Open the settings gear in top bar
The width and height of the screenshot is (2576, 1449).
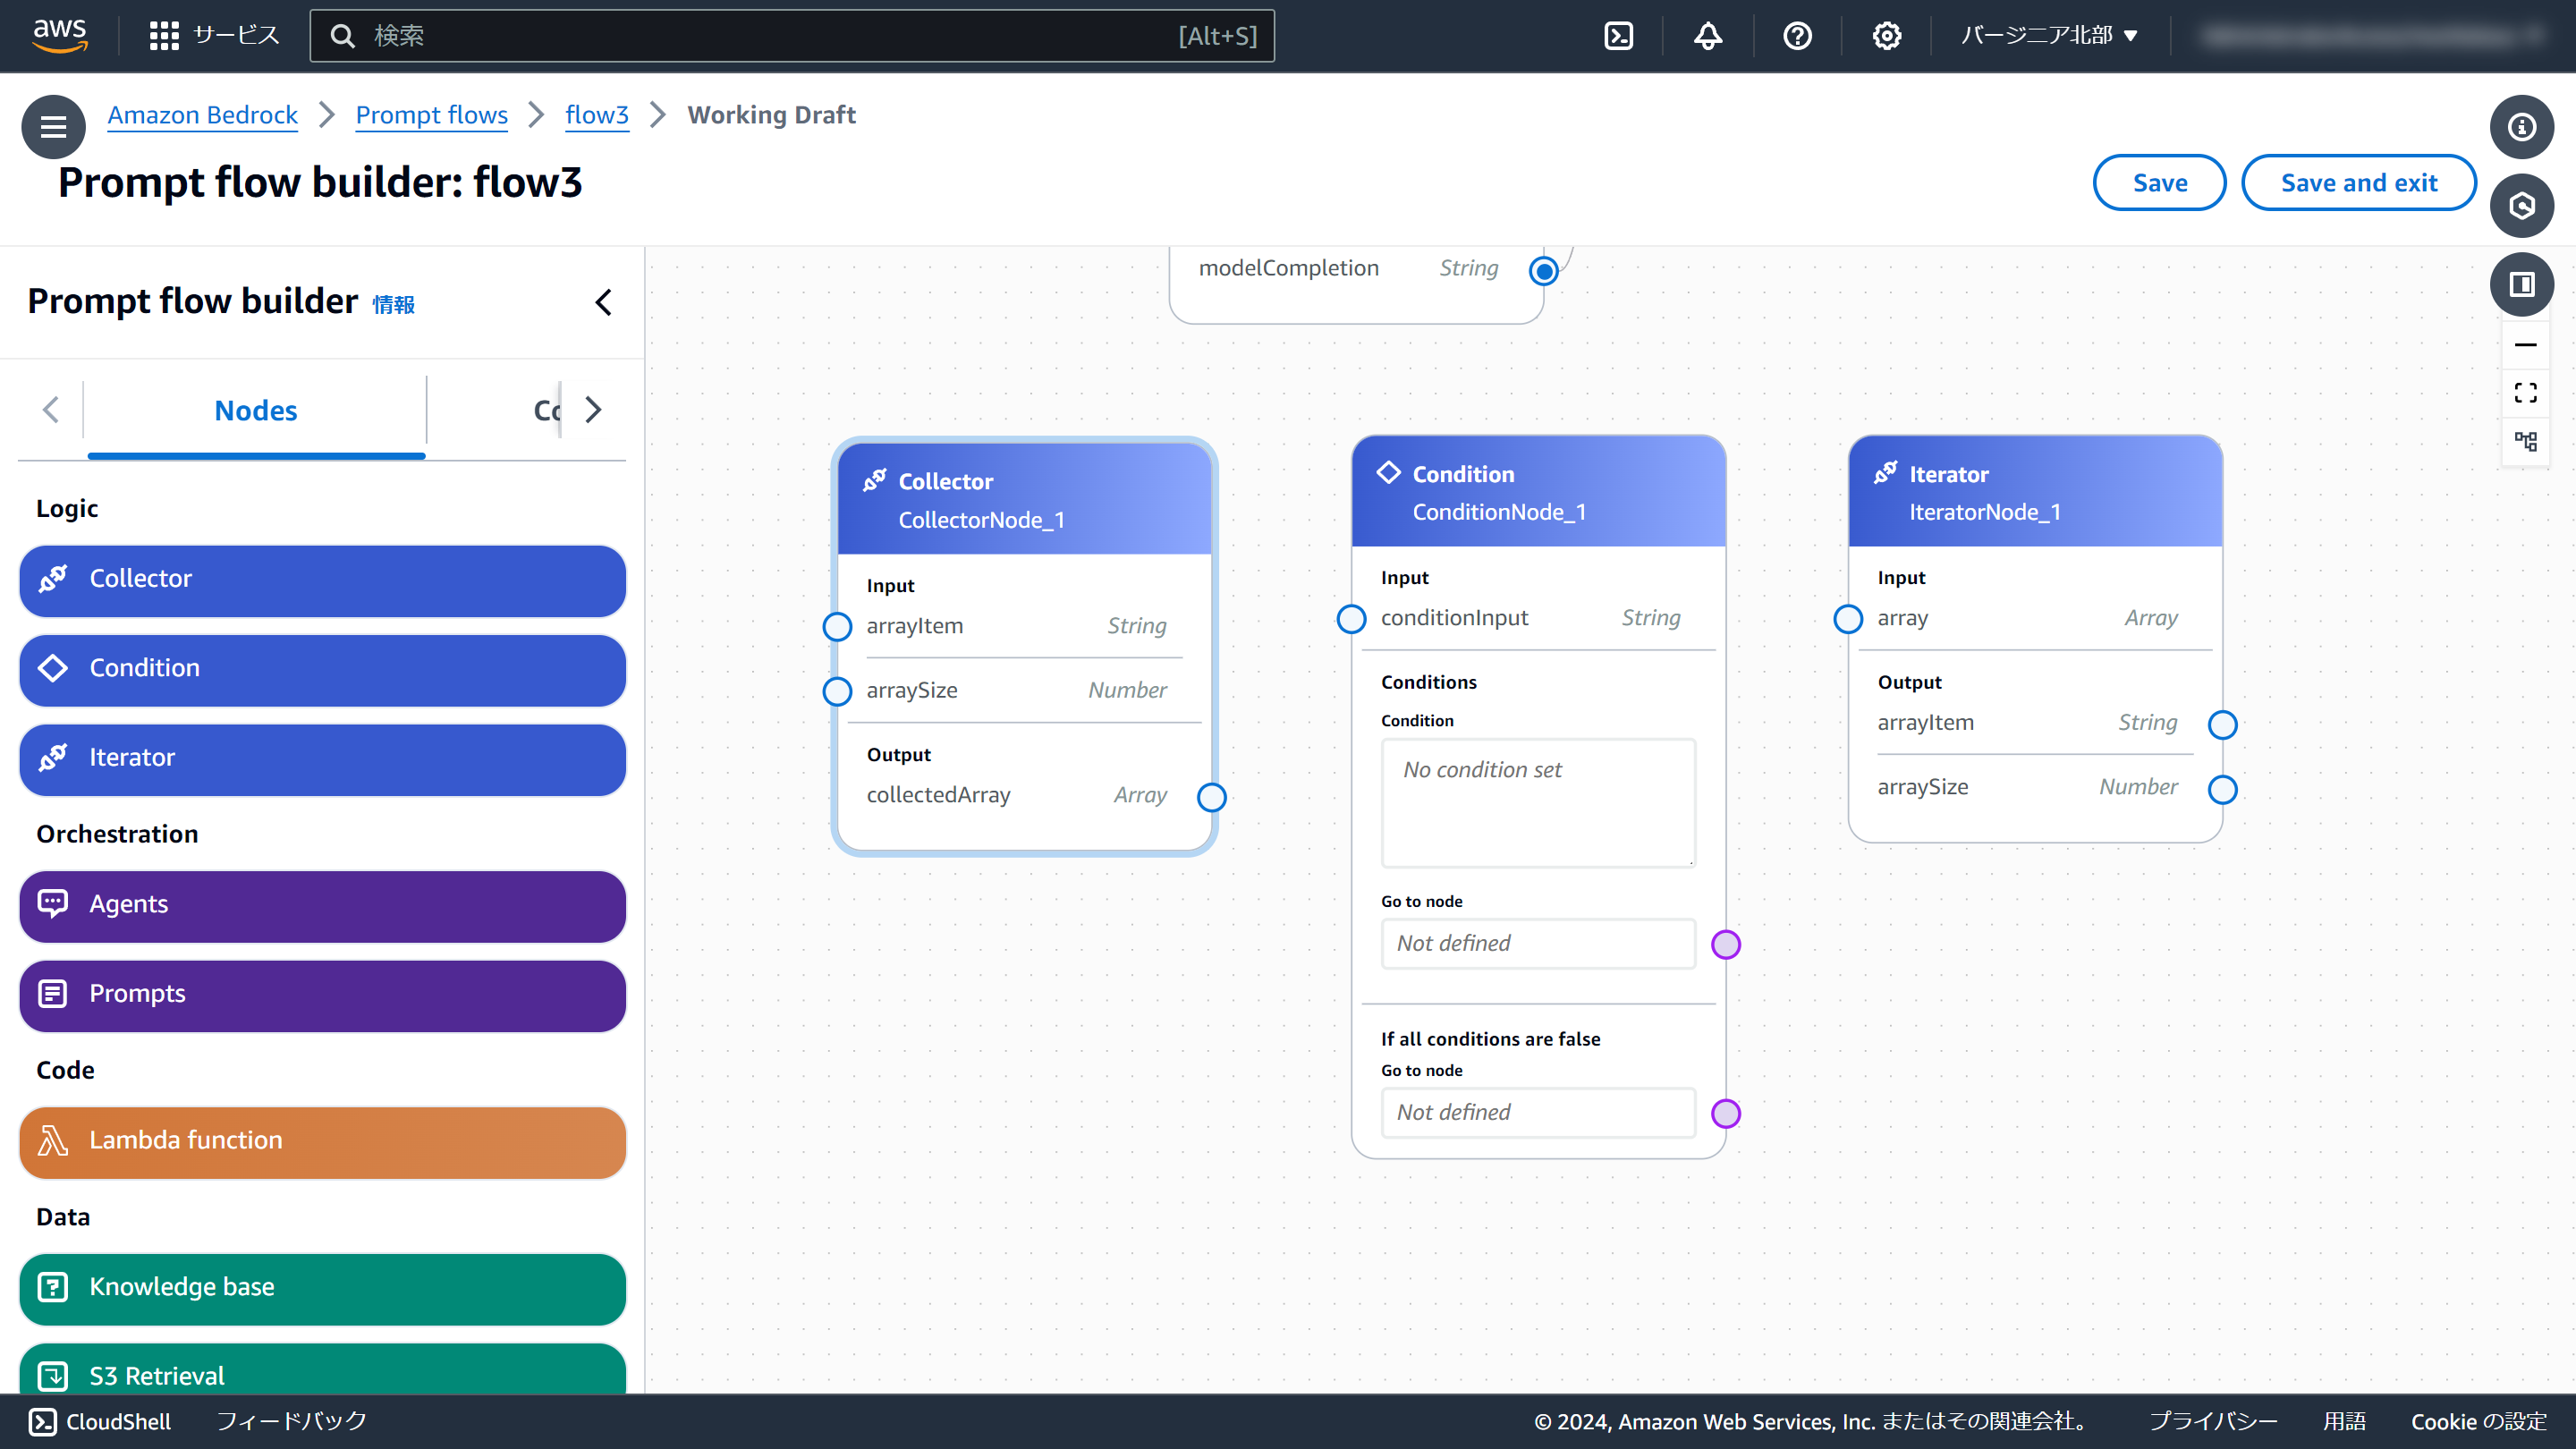pyautogui.click(x=1886, y=36)
